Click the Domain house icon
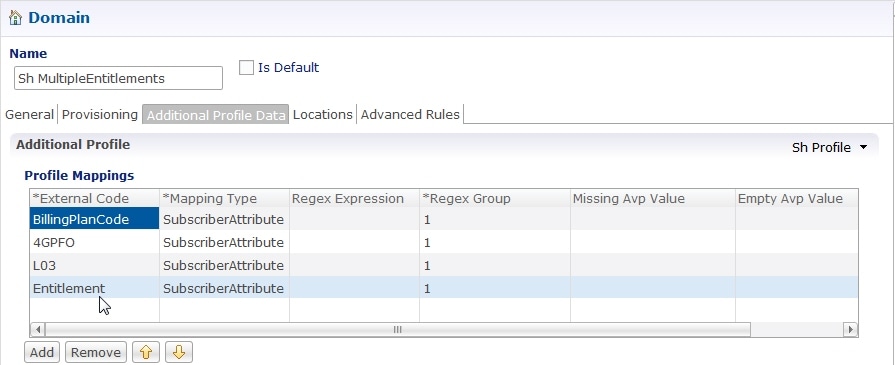The height and width of the screenshot is (365, 895). click(15, 18)
